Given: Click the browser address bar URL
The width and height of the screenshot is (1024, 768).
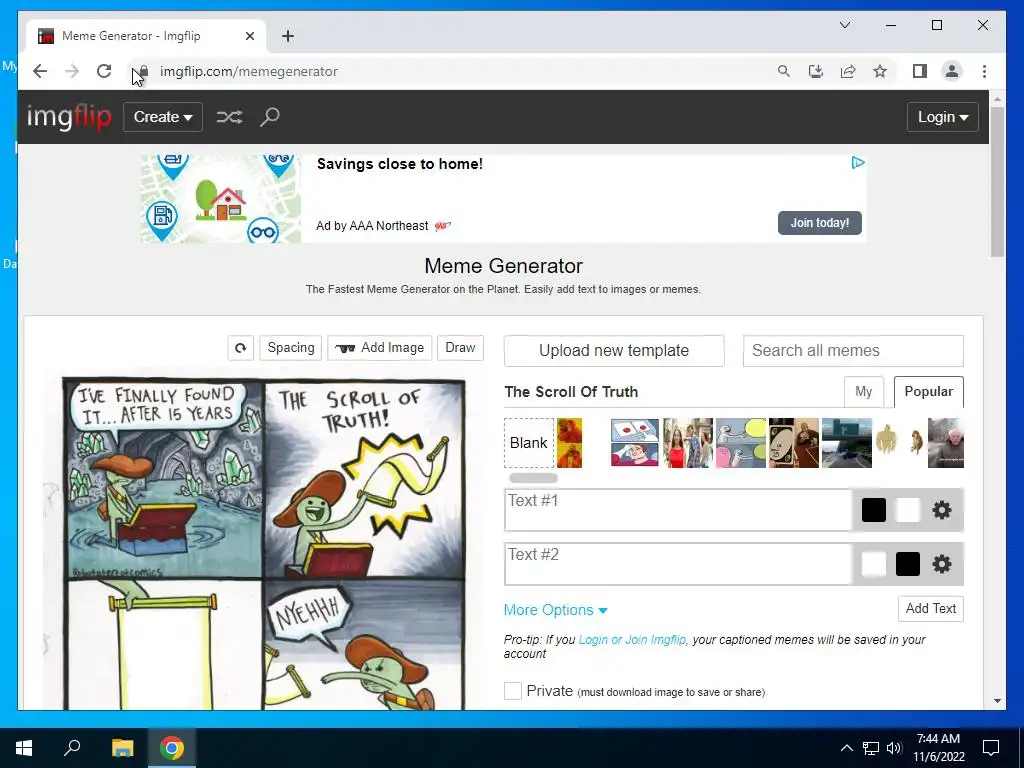Looking at the screenshot, I should tap(249, 71).
